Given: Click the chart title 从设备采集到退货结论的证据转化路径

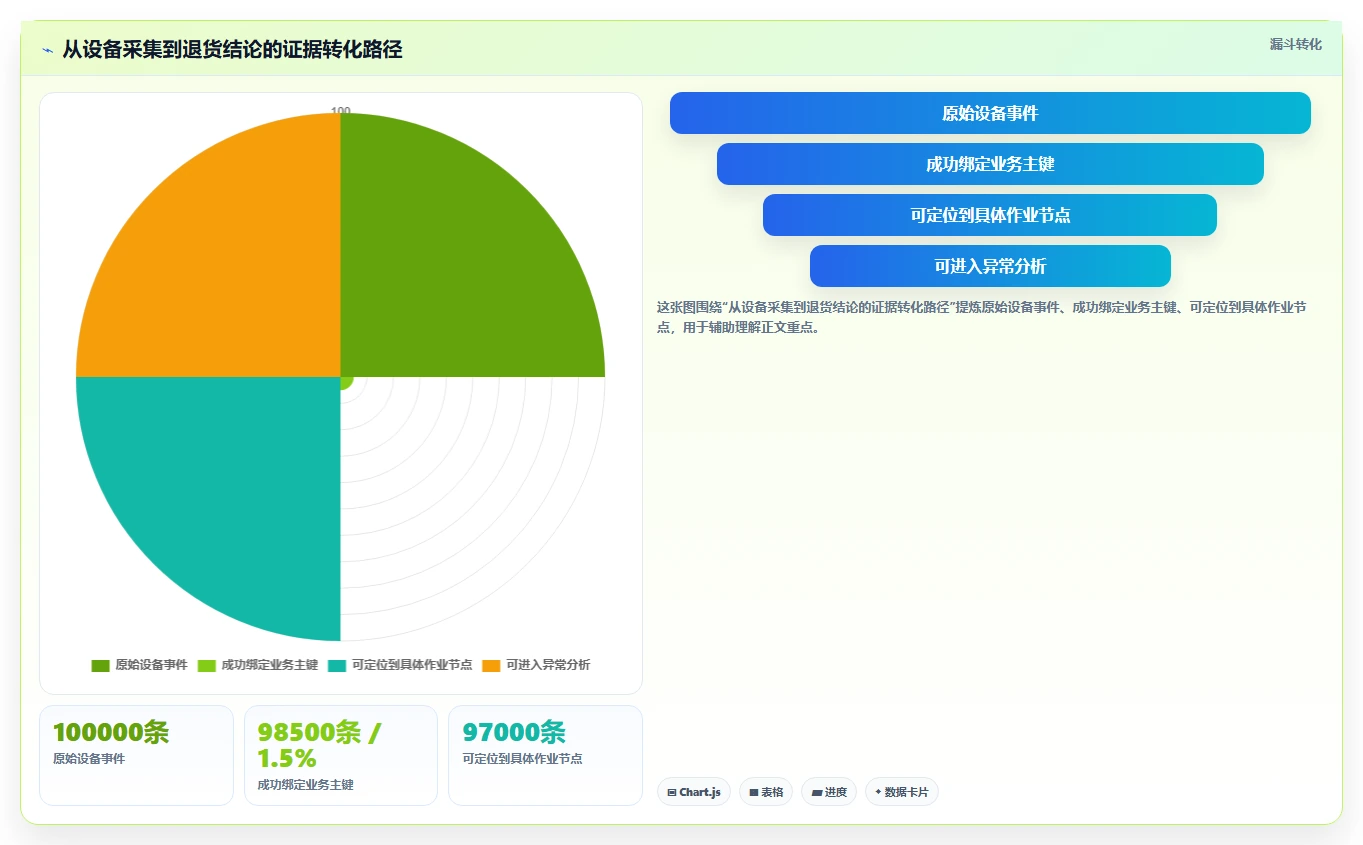Looking at the screenshot, I should click(x=232, y=49).
